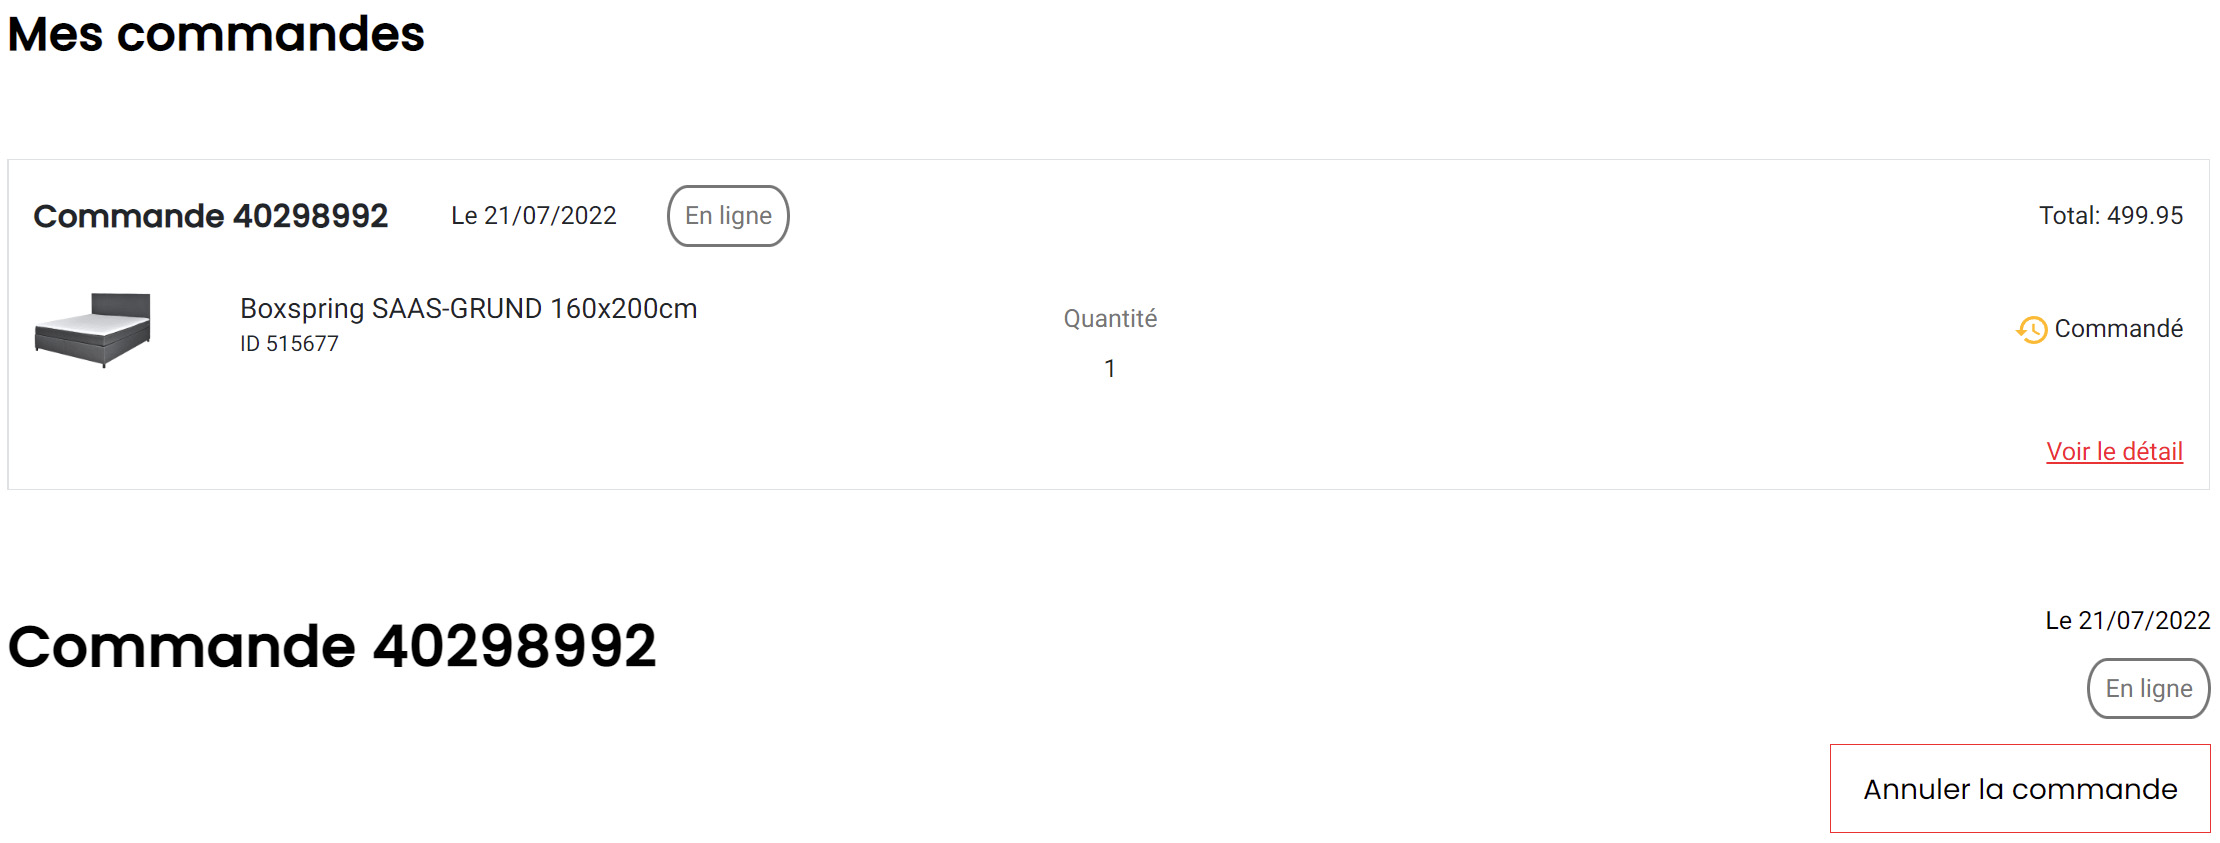Click the orange Commandé status clock icon
The height and width of the screenshot is (843, 2220).
coord(2031,330)
